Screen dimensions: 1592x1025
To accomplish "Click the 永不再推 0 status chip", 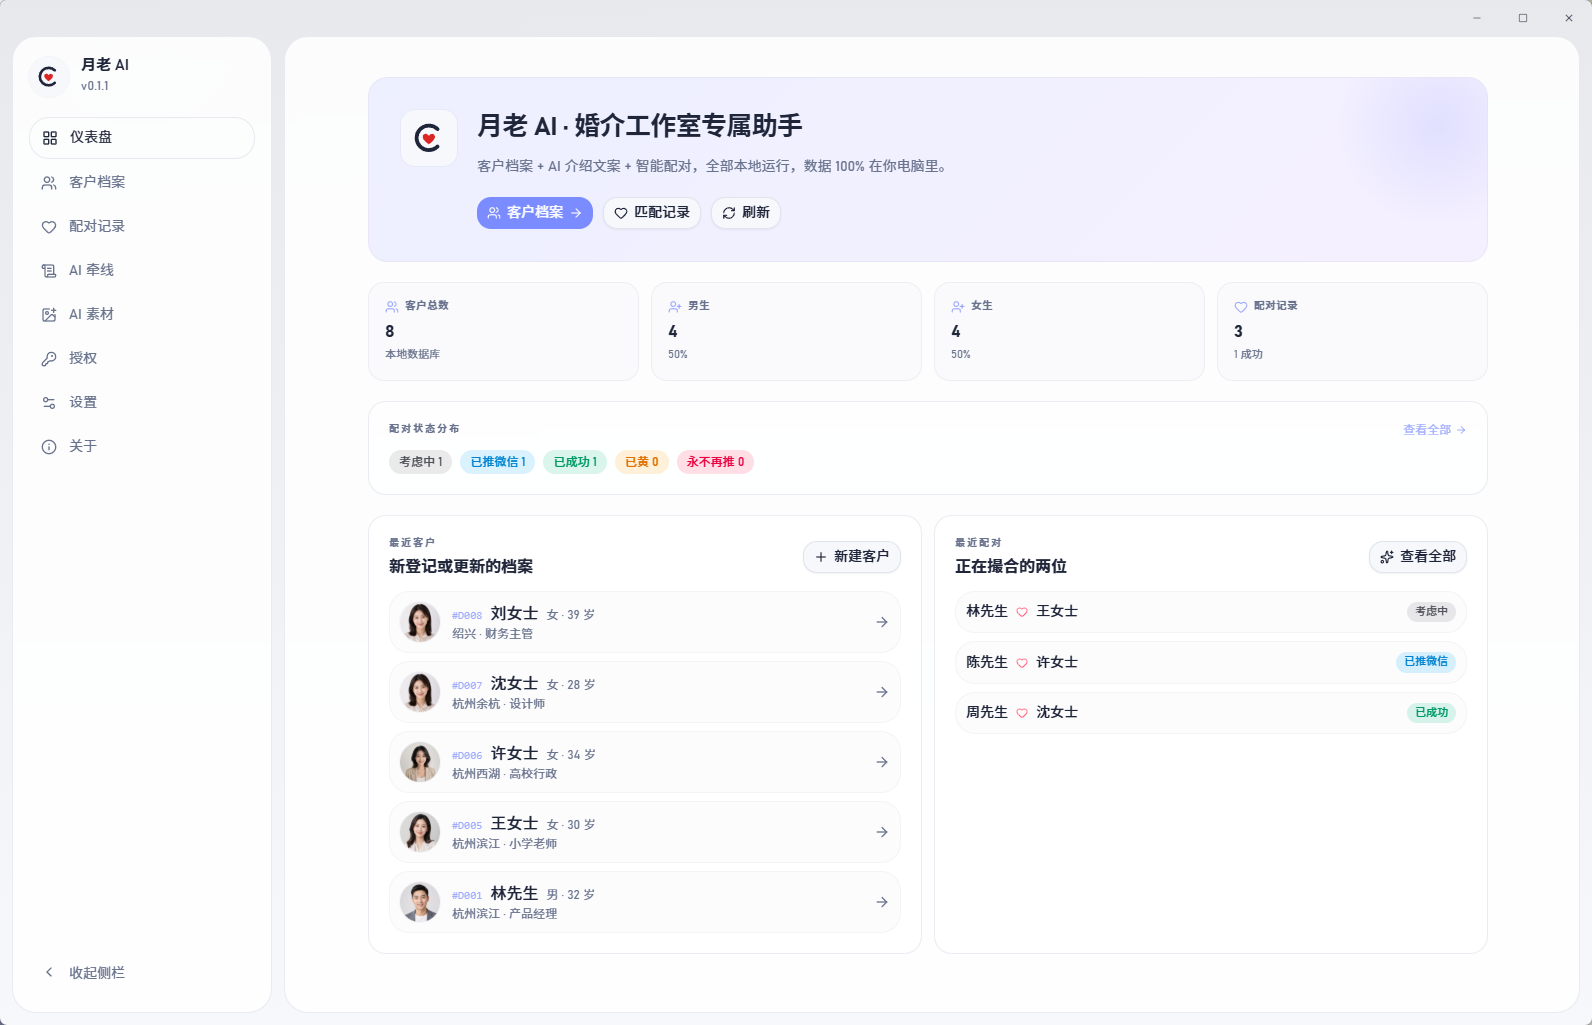I will coord(715,462).
